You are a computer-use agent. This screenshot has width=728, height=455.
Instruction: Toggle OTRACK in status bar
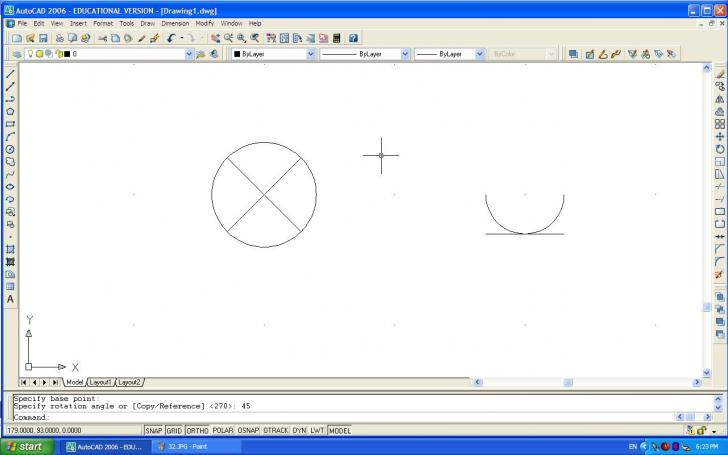pos(276,430)
